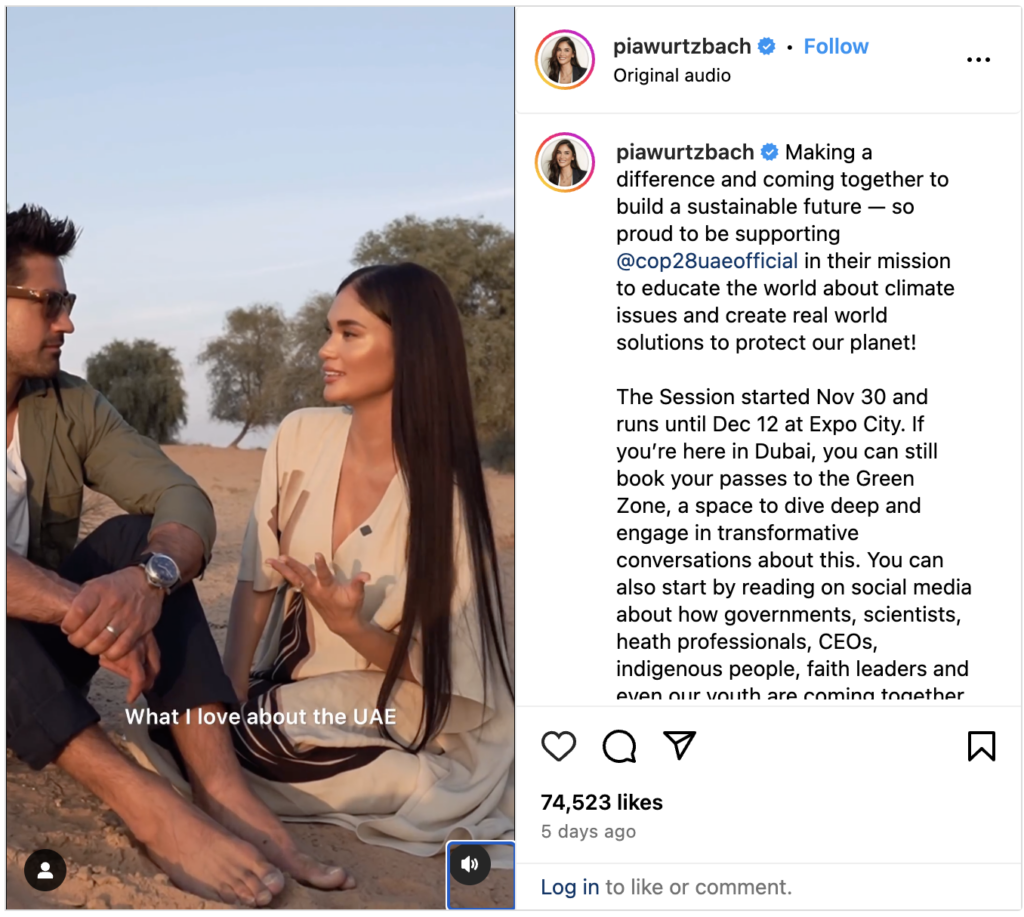
Task: Click Log in to like or comment
Action: pyautogui.click(x=569, y=887)
